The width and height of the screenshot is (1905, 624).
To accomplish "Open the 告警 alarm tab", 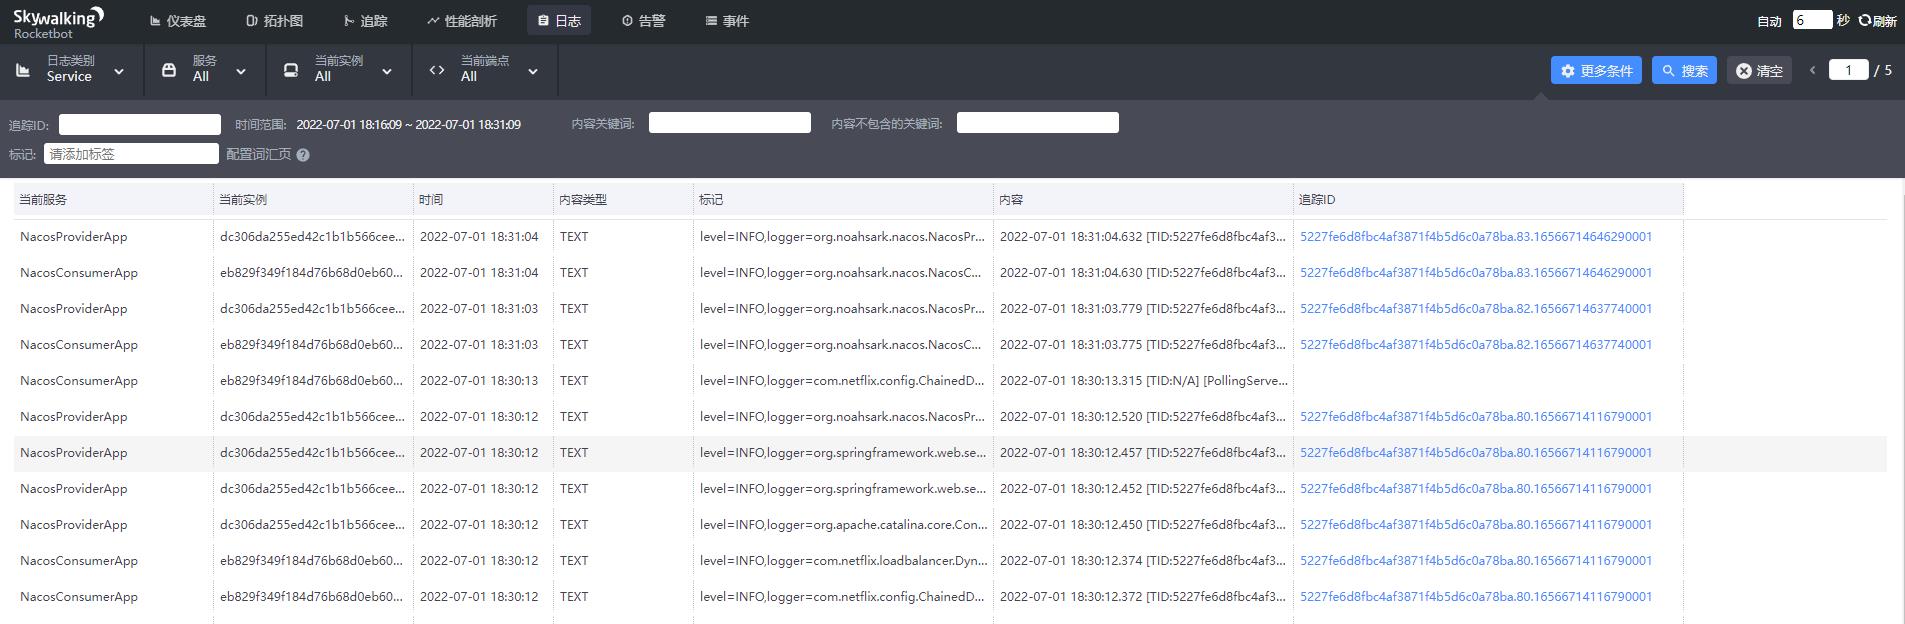I will point(643,21).
